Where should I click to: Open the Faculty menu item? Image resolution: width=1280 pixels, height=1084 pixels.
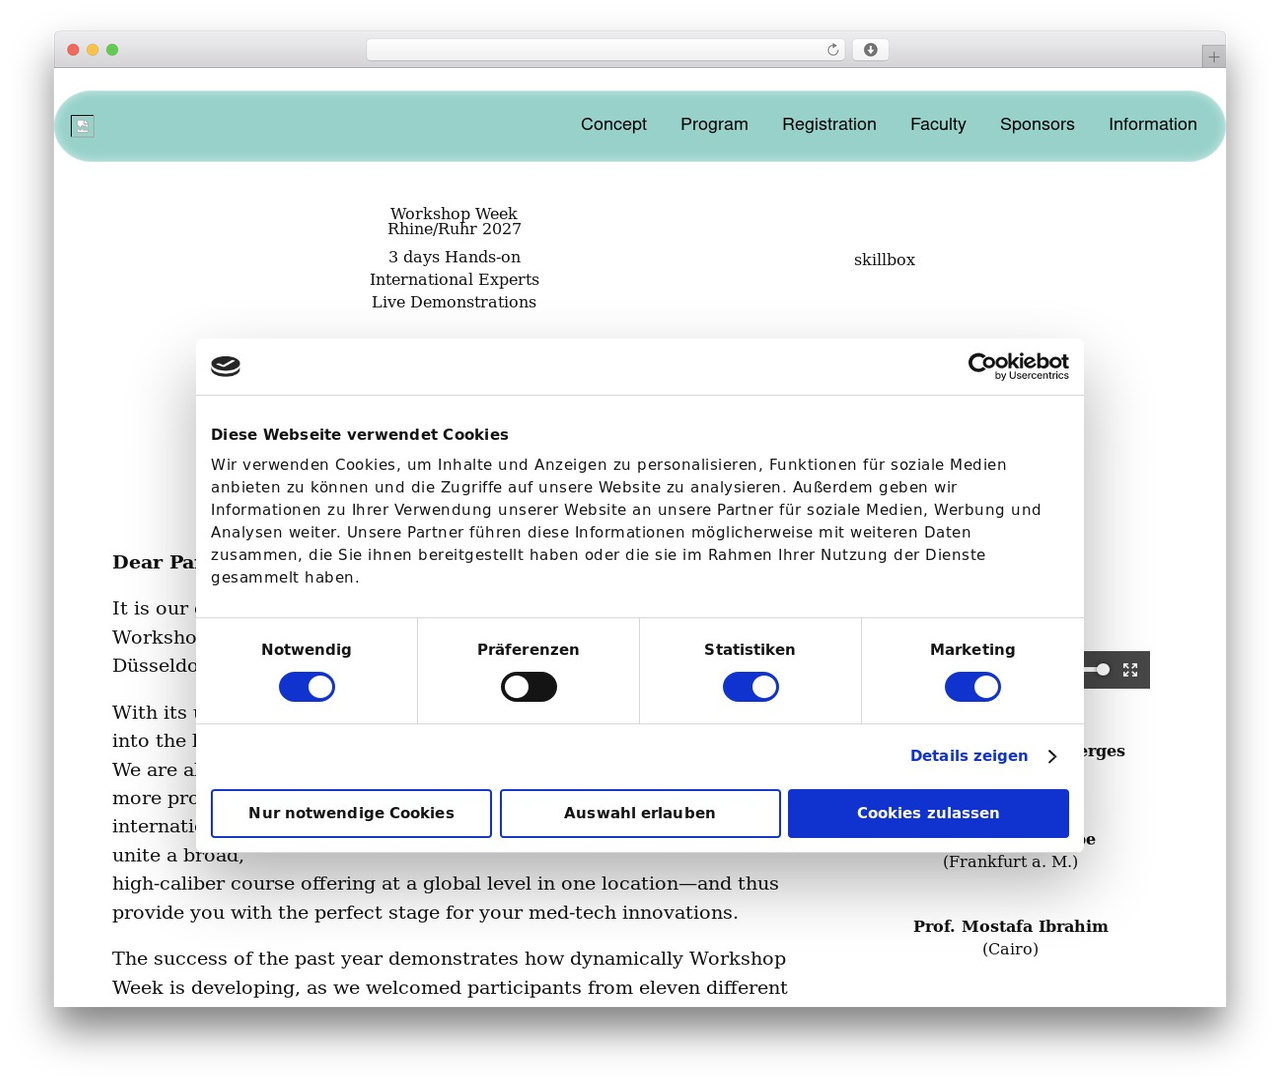coord(938,124)
